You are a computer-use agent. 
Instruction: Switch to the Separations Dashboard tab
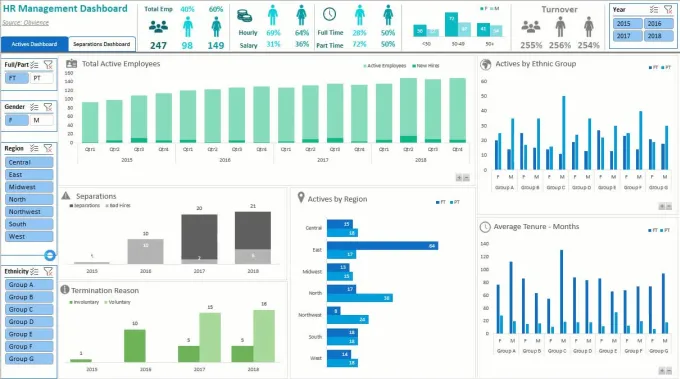click(x=101, y=44)
